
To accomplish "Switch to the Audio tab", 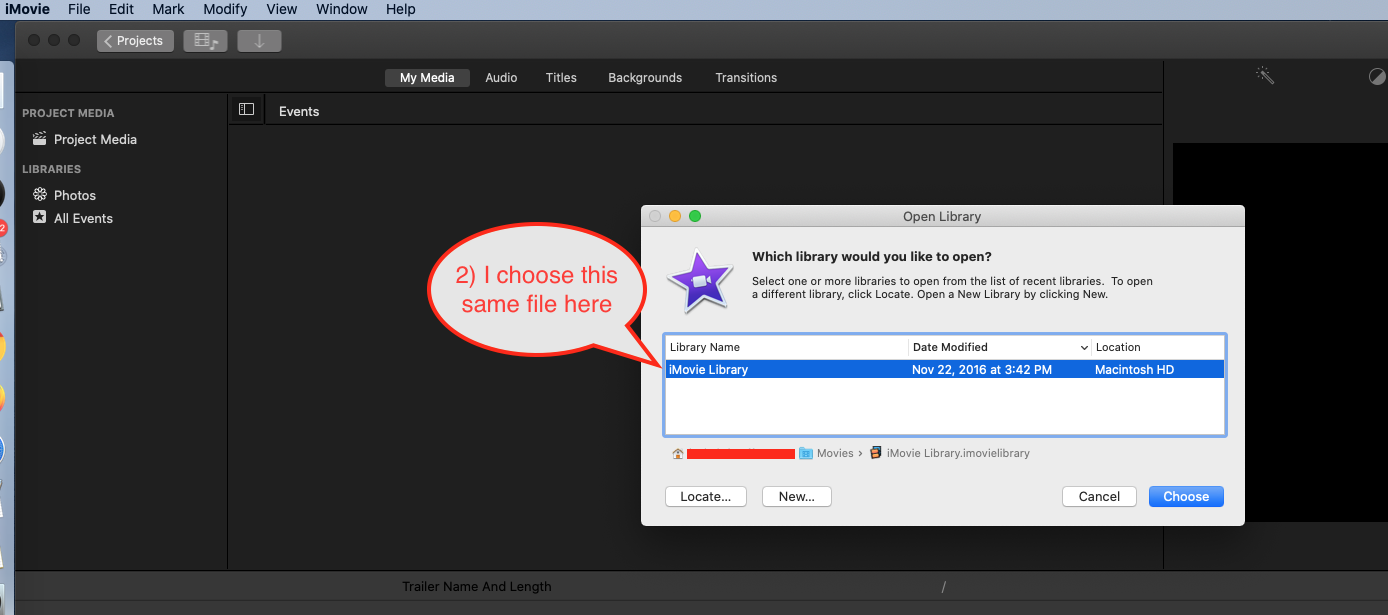I will click(501, 78).
